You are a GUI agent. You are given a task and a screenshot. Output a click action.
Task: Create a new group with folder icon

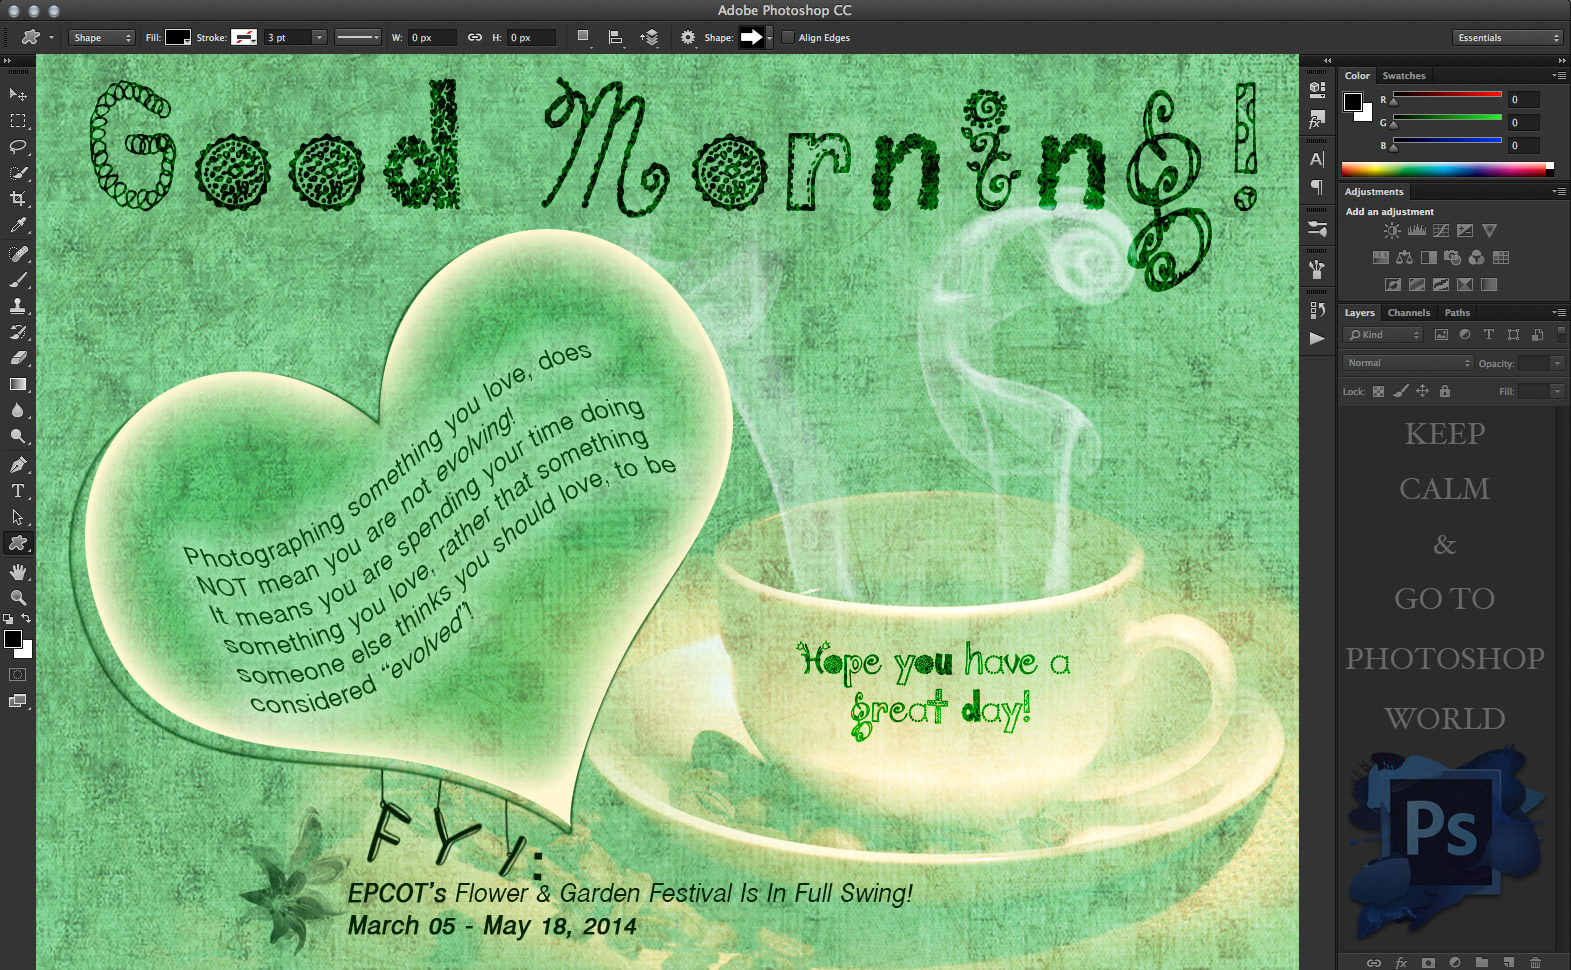tap(1482, 962)
